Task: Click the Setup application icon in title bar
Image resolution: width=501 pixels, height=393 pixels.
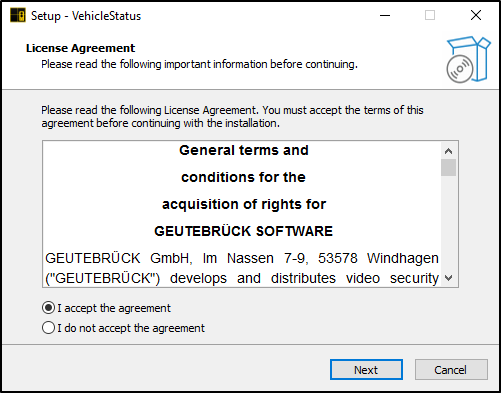Action: [x=18, y=15]
